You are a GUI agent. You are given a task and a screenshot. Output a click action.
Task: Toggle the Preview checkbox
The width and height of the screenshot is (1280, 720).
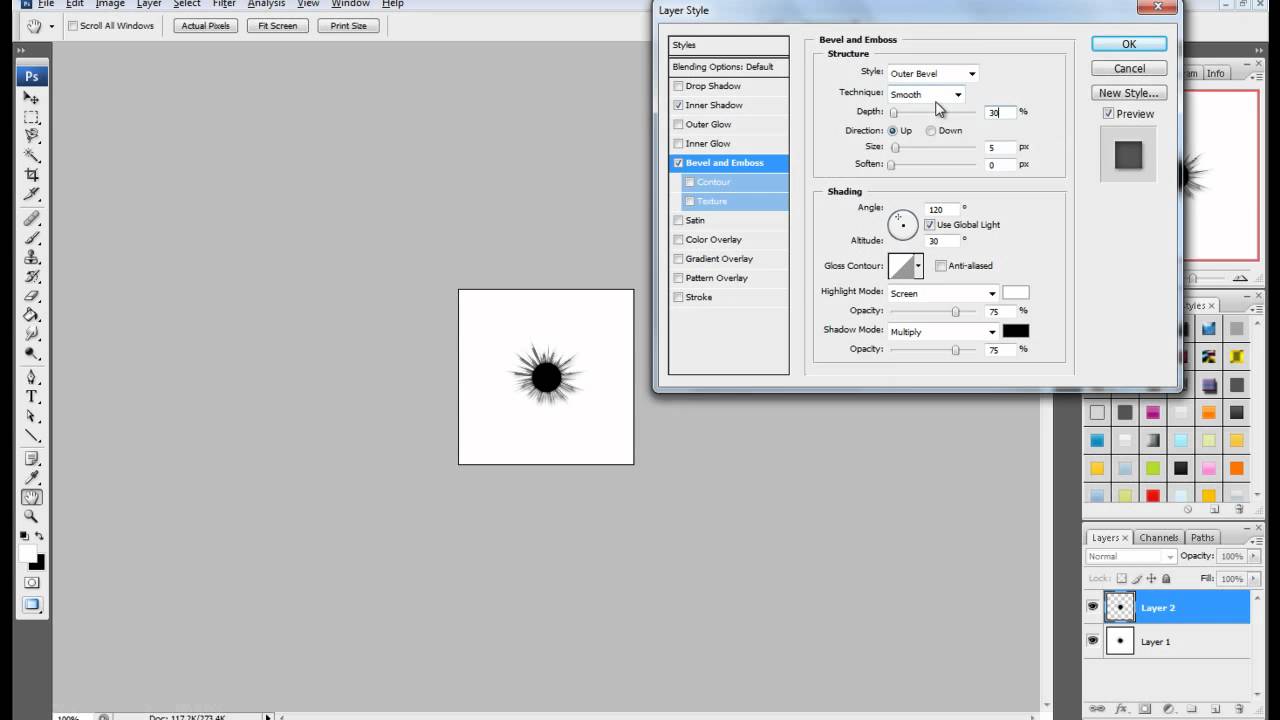click(x=1108, y=114)
